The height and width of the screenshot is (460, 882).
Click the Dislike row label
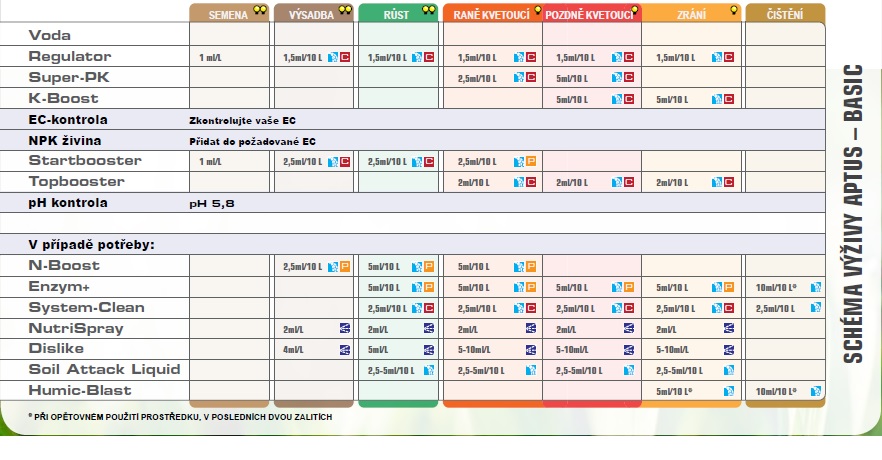click(x=56, y=349)
